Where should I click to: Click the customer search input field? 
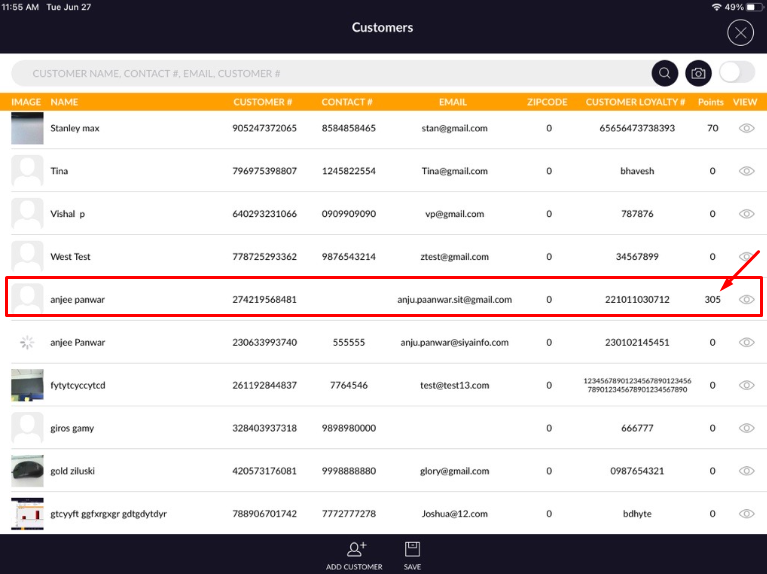point(330,73)
